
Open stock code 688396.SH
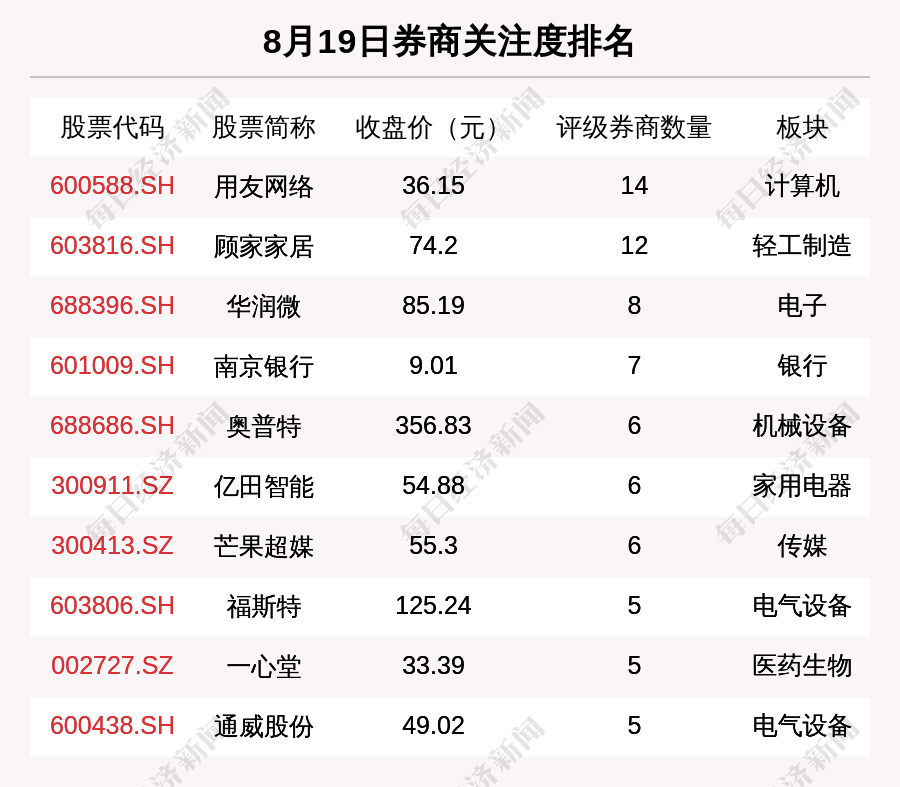coord(112,305)
